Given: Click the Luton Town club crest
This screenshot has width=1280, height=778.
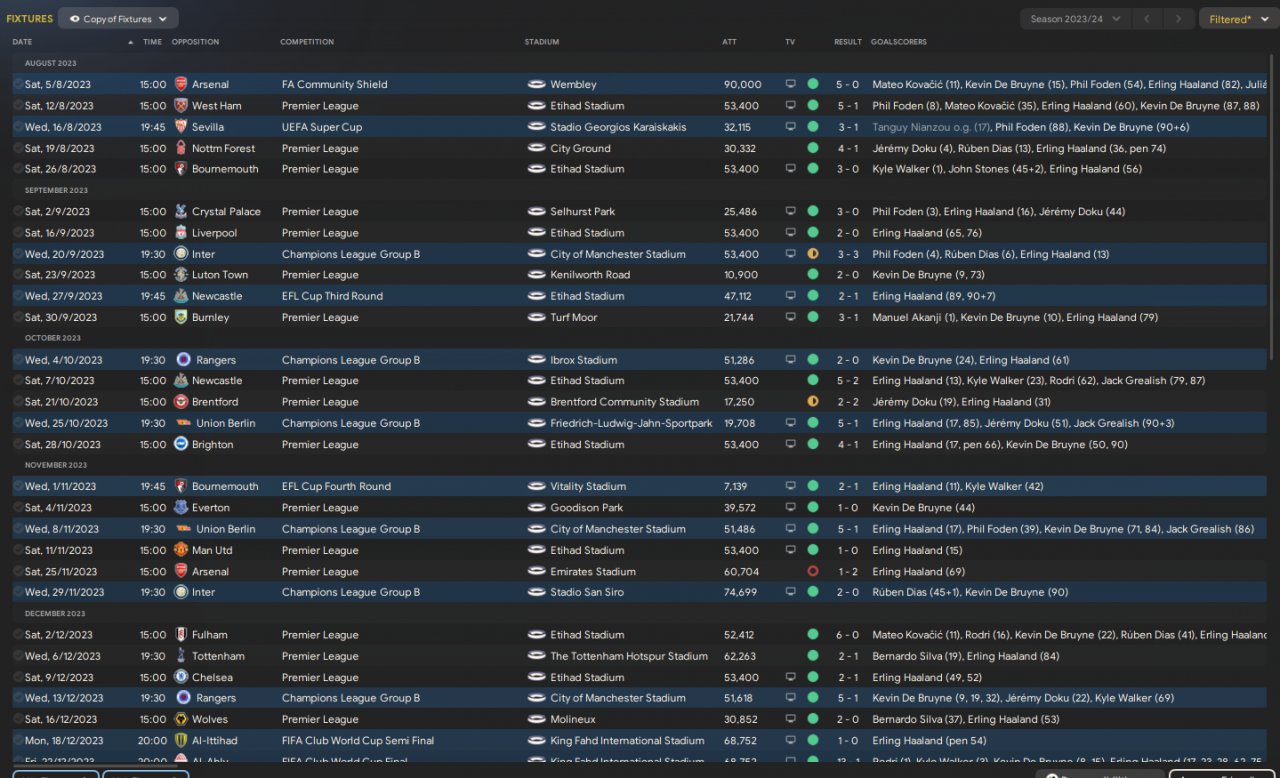Looking at the screenshot, I should coord(181,275).
